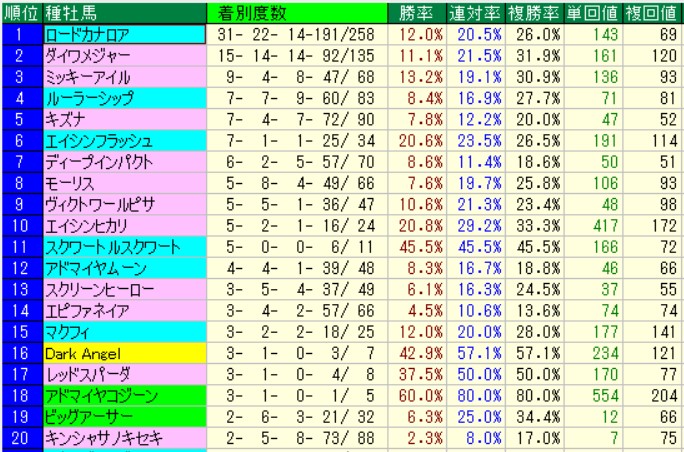The height and width of the screenshot is (452, 684).
Task: Sort by the 連対率 column header
Action: tap(475, 13)
